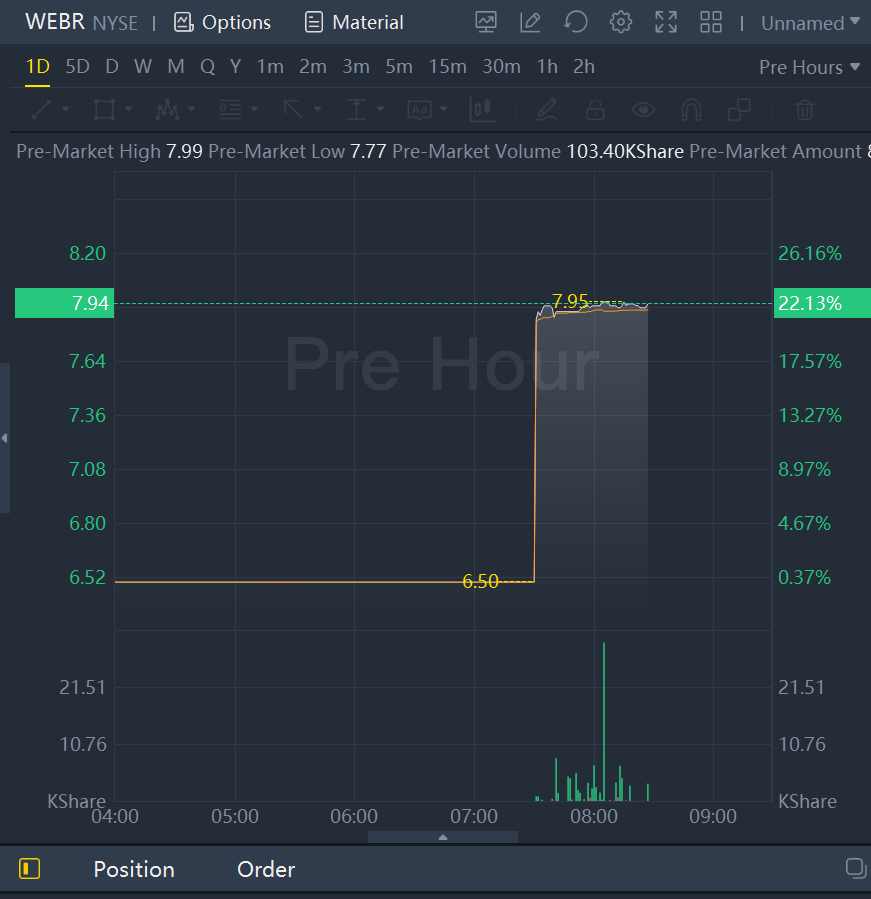Expand the Unnamed layout dropdown
This screenshot has height=899, width=871.
click(810, 22)
